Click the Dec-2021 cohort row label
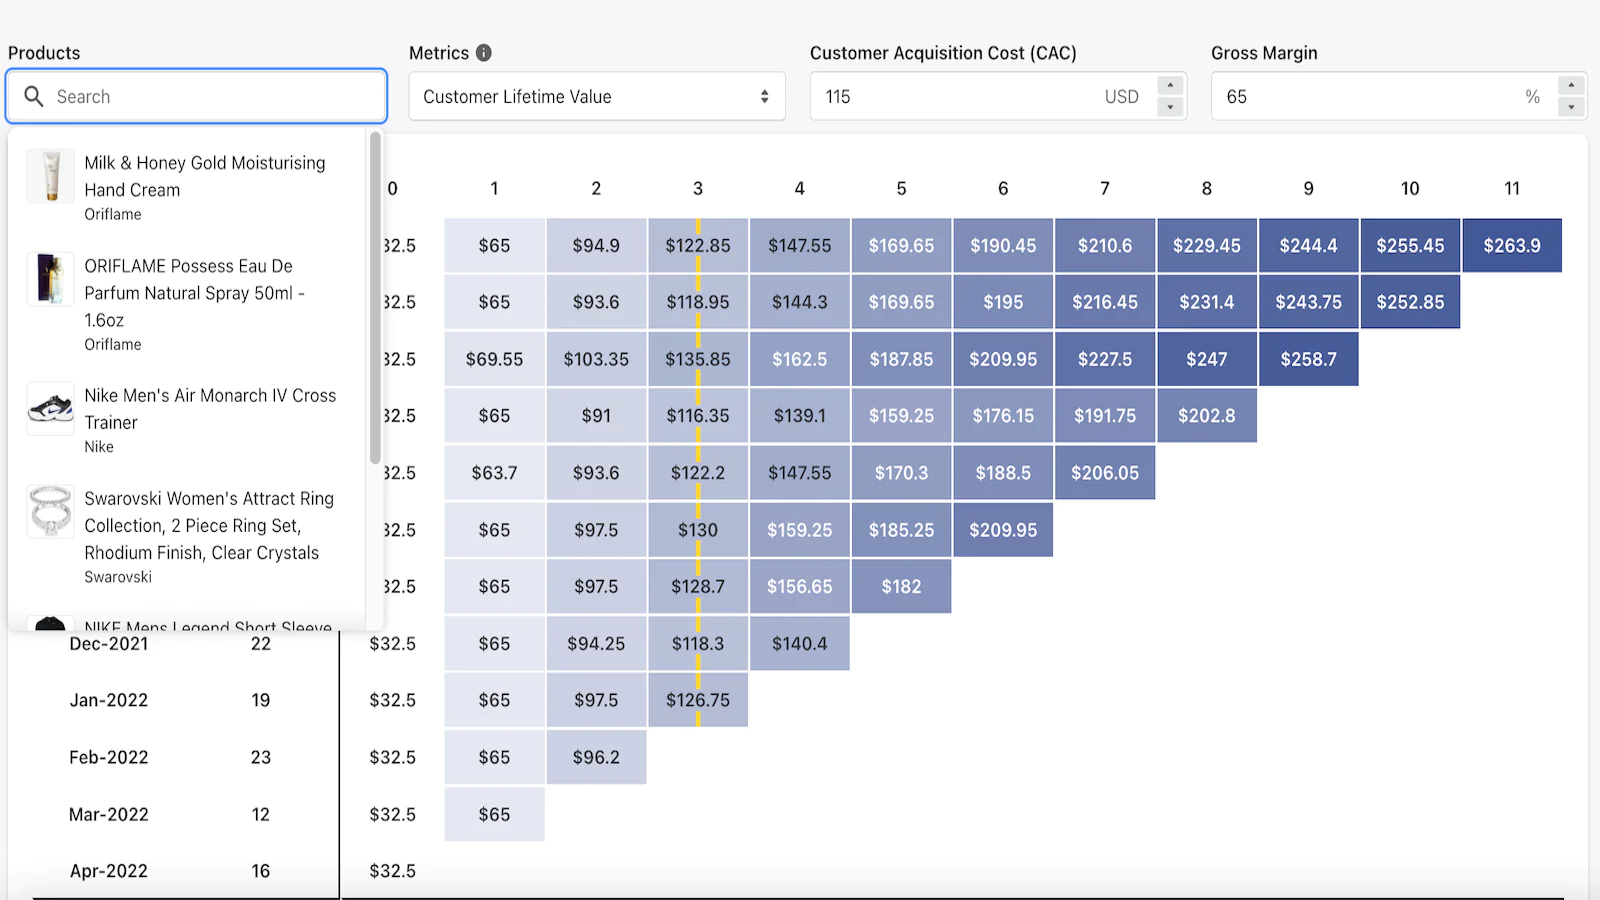Image resolution: width=1600 pixels, height=900 pixels. (108, 644)
